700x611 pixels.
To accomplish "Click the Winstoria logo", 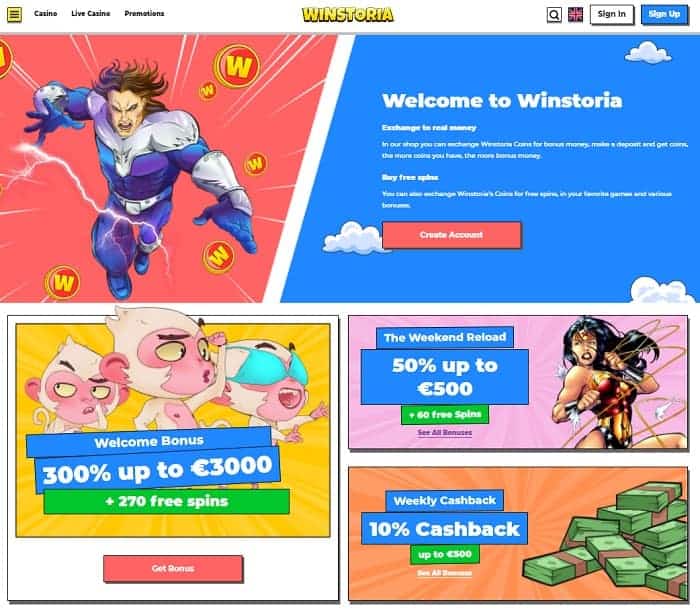I will click(347, 14).
